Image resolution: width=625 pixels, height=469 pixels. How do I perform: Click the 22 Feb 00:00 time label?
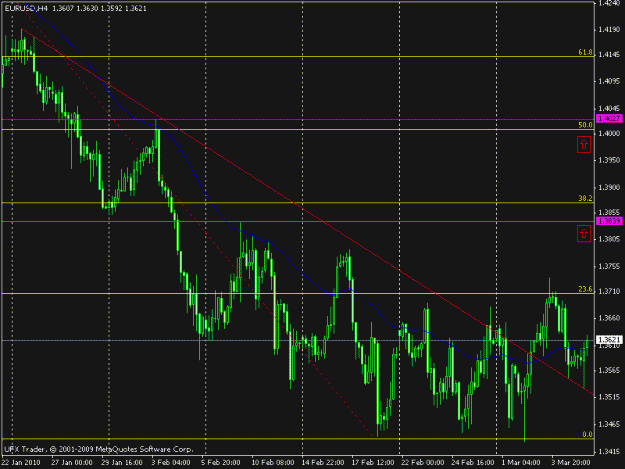(x=423, y=462)
